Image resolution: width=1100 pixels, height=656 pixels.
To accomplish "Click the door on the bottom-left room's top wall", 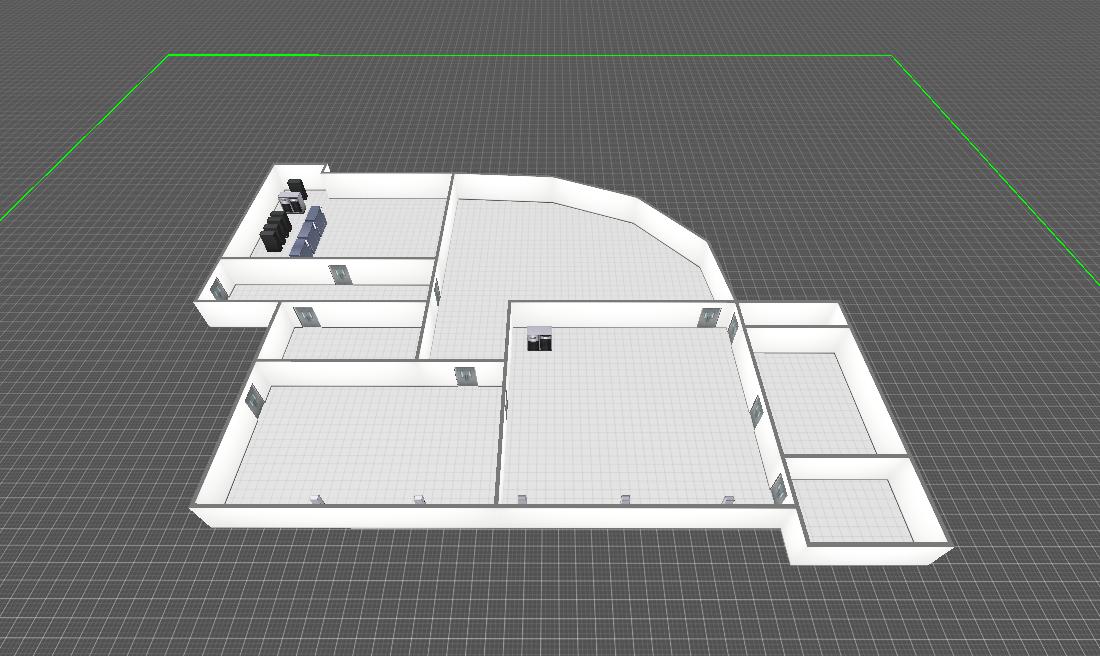I will (x=465, y=376).
